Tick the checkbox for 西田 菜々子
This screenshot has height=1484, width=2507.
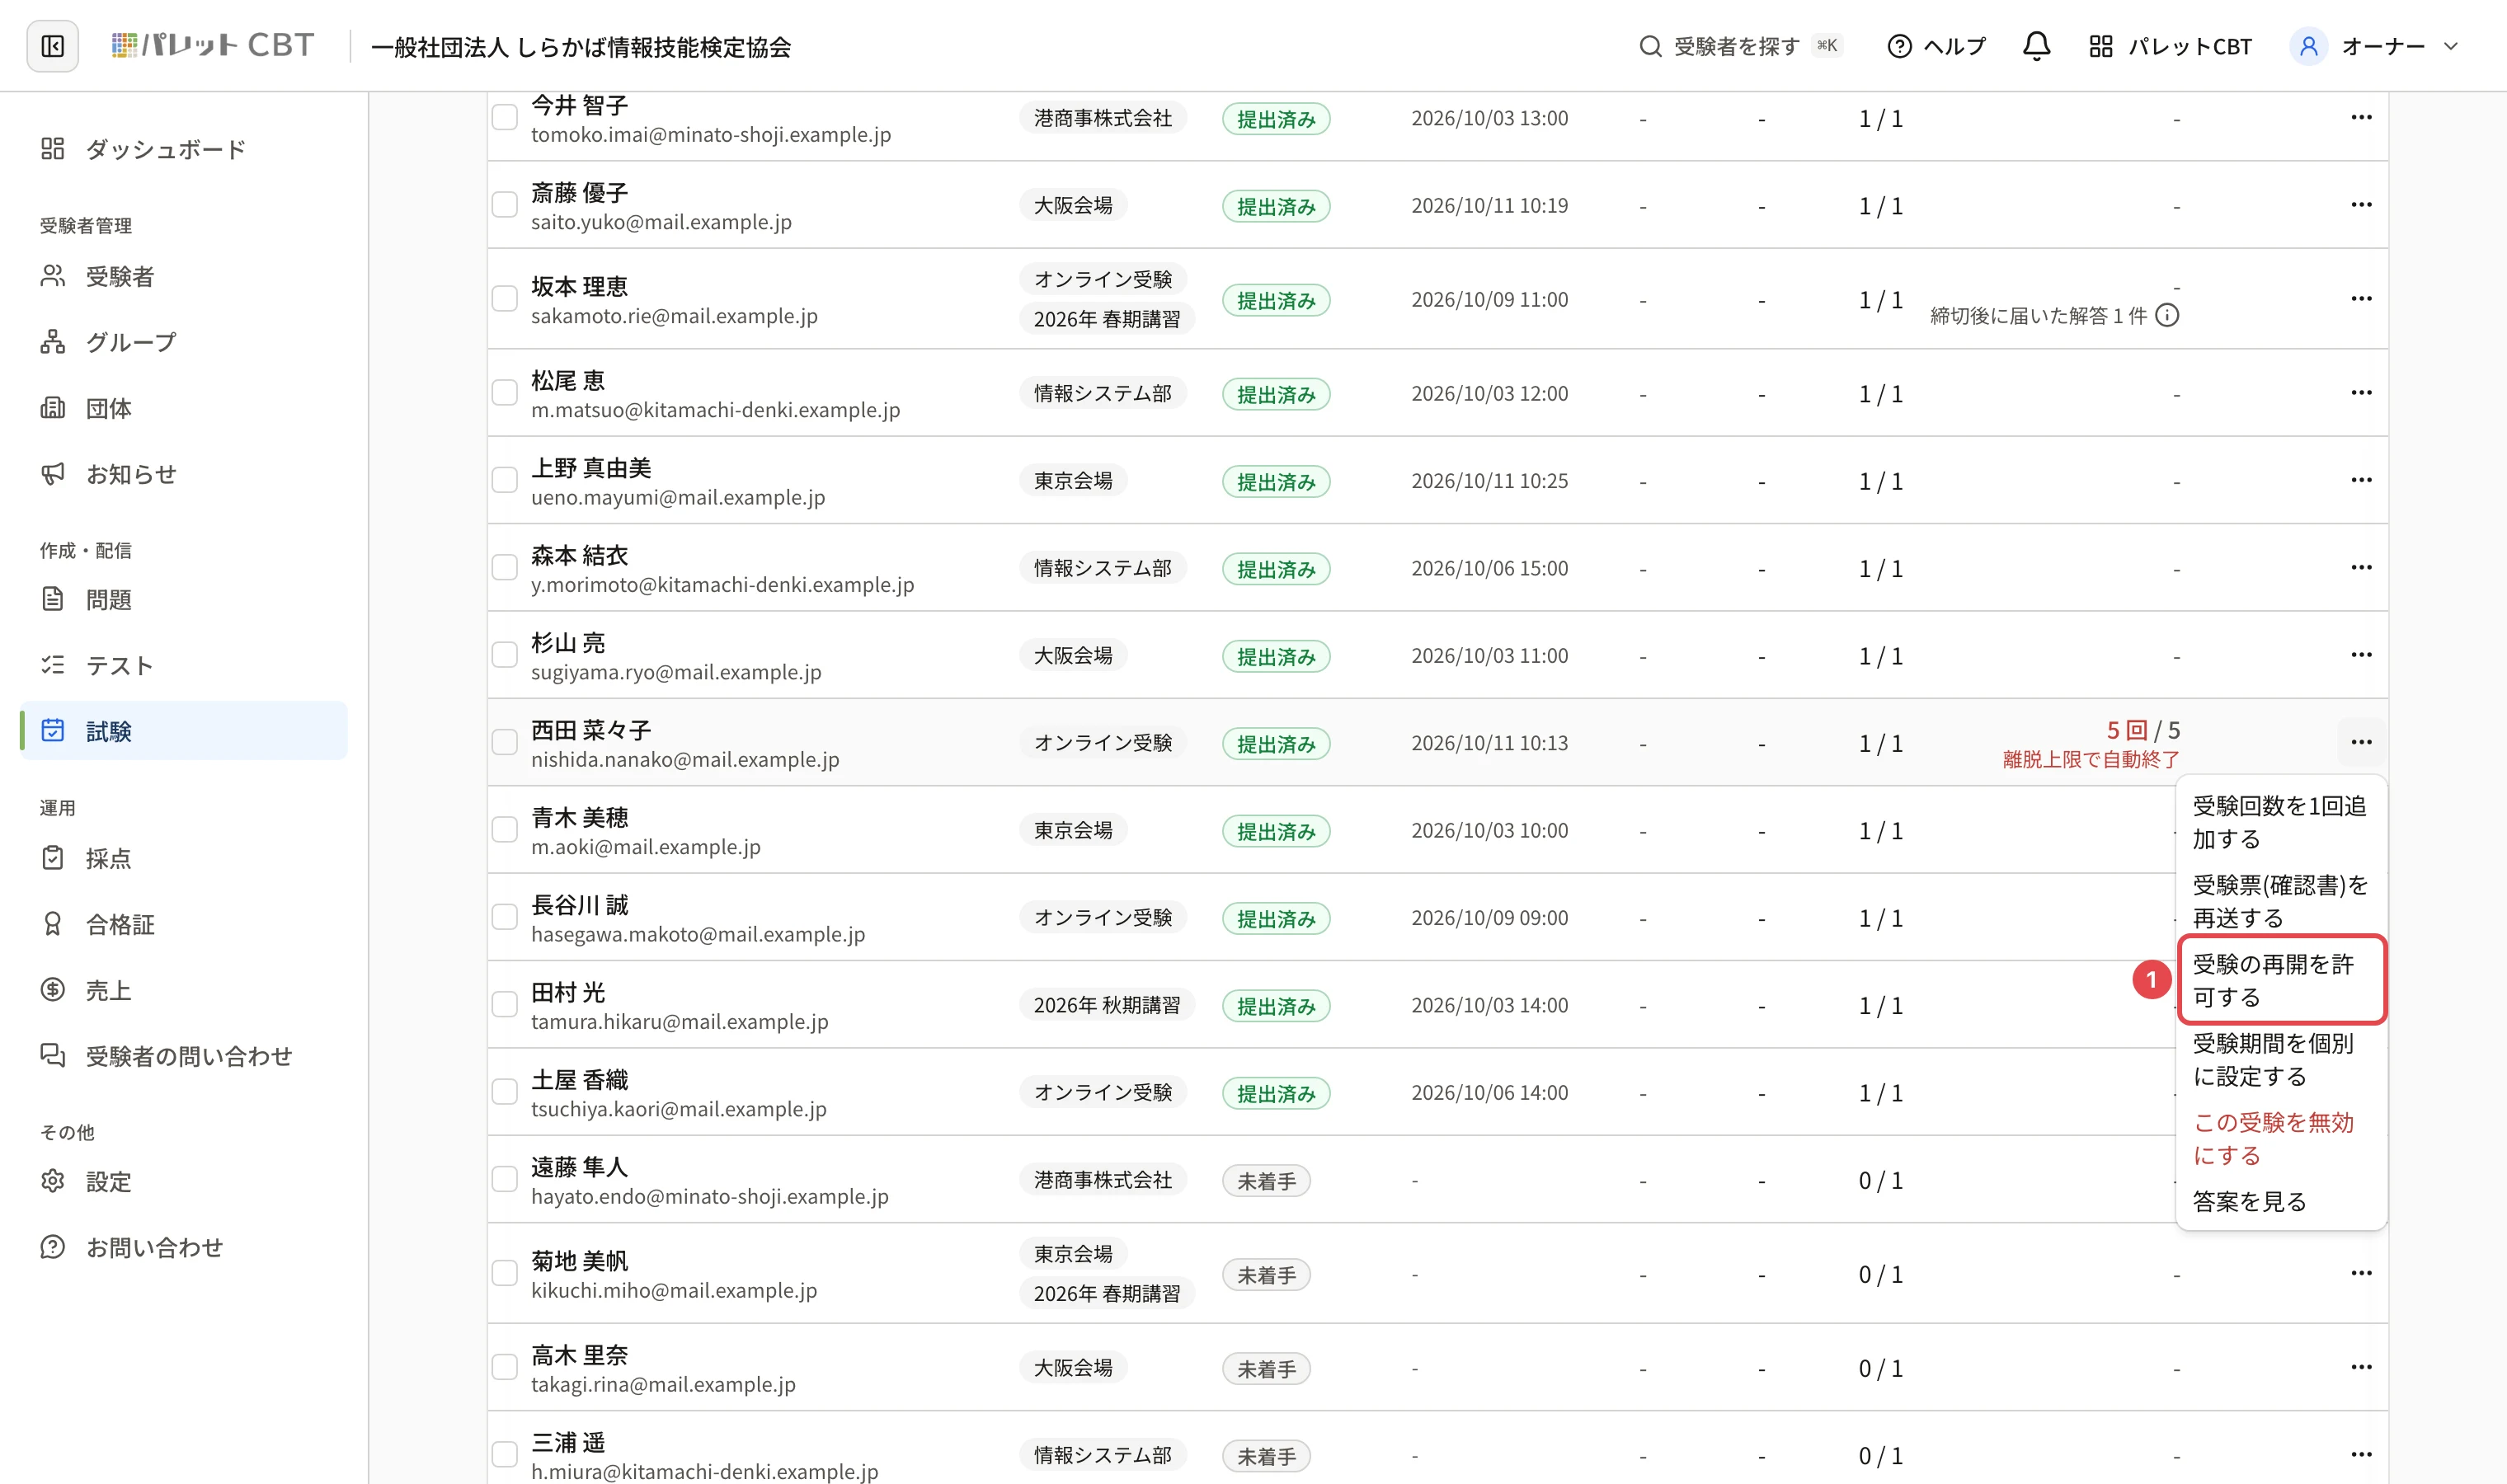[x=505, y=742]
